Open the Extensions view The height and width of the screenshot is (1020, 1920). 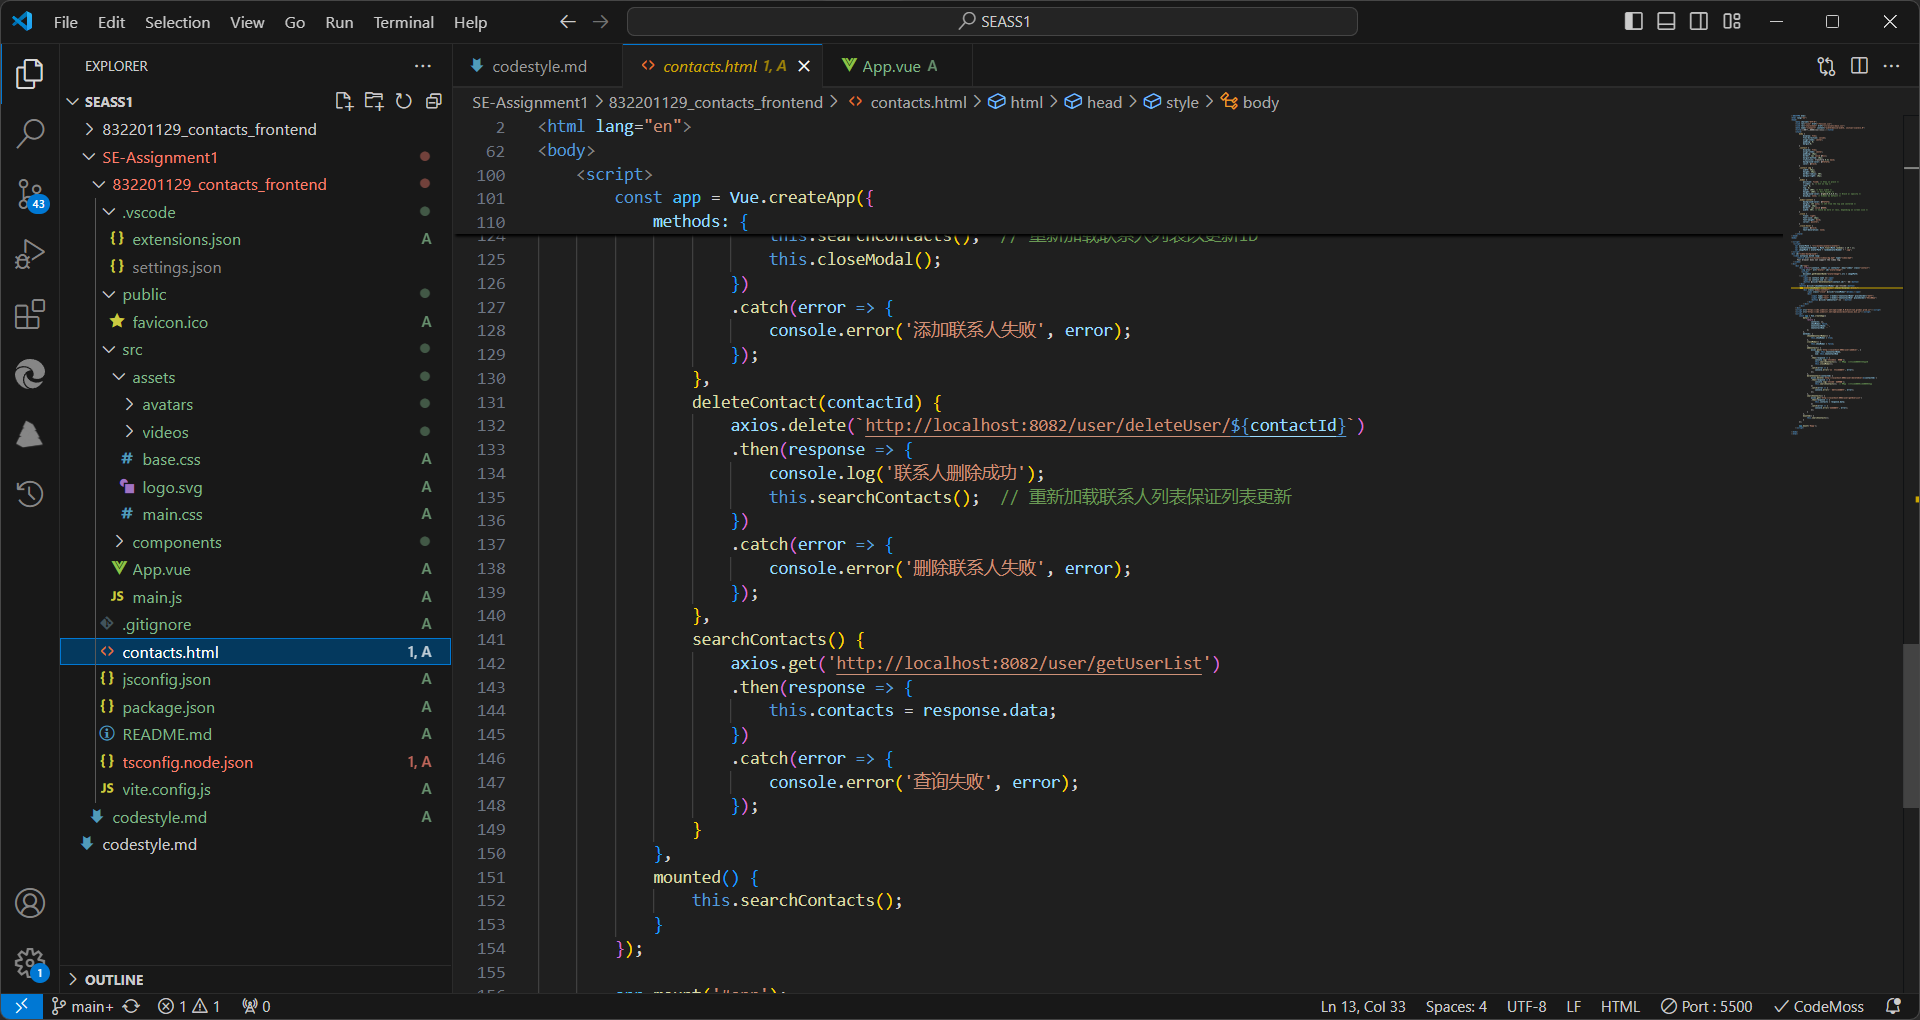tap(30, 315)
